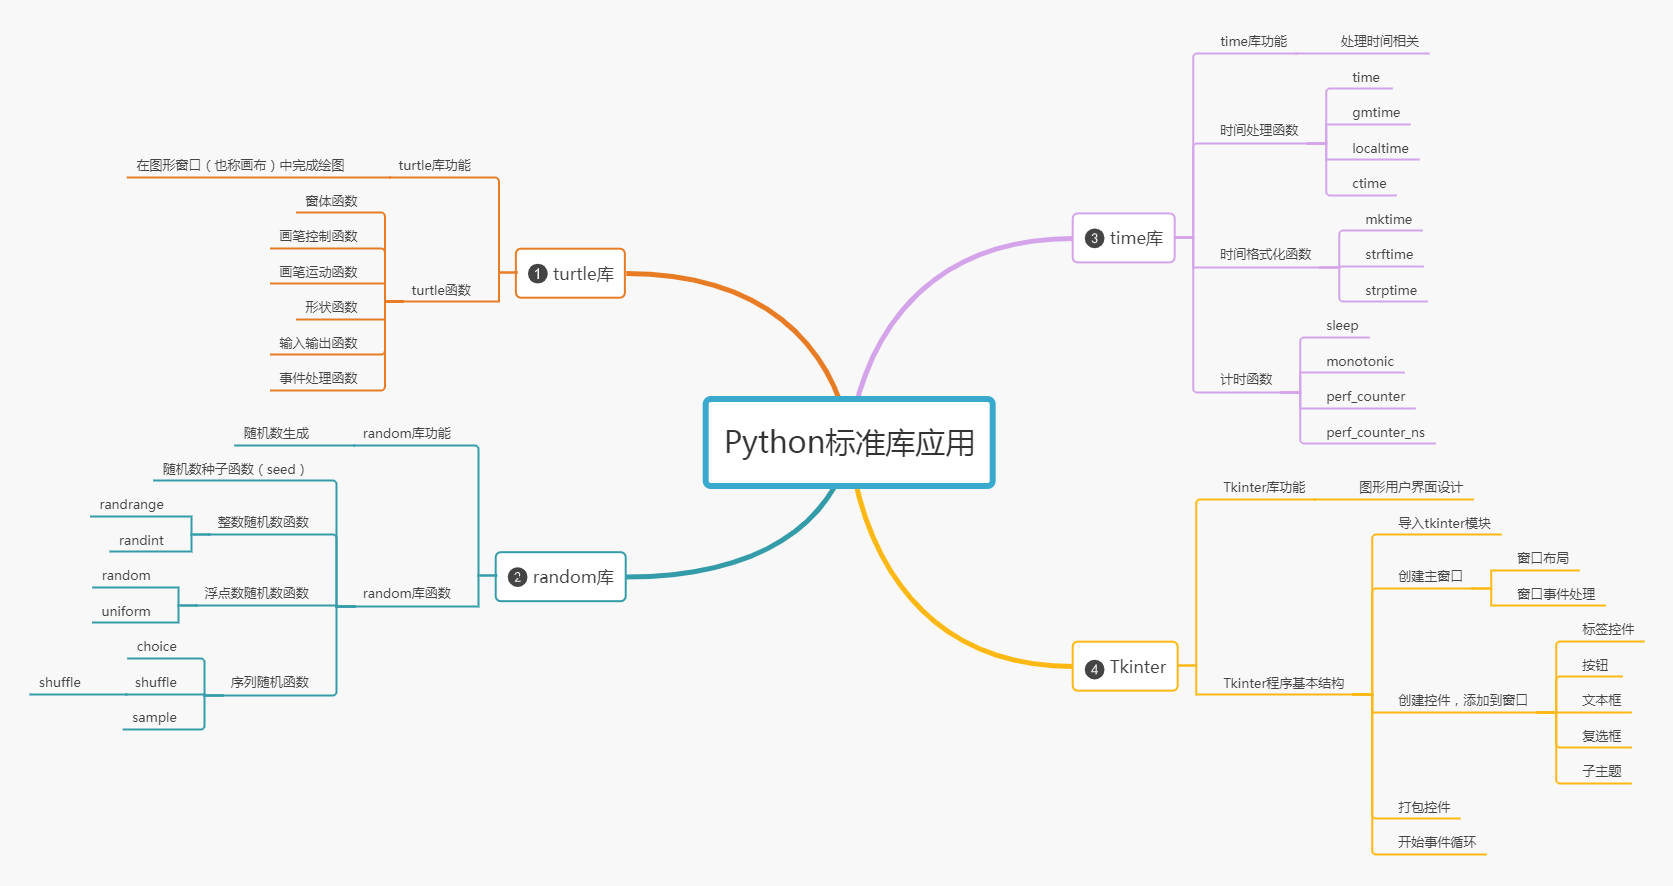The image size is (1673, 886).
Task: Select the localtime leaf
Action: click(1380, 149)
